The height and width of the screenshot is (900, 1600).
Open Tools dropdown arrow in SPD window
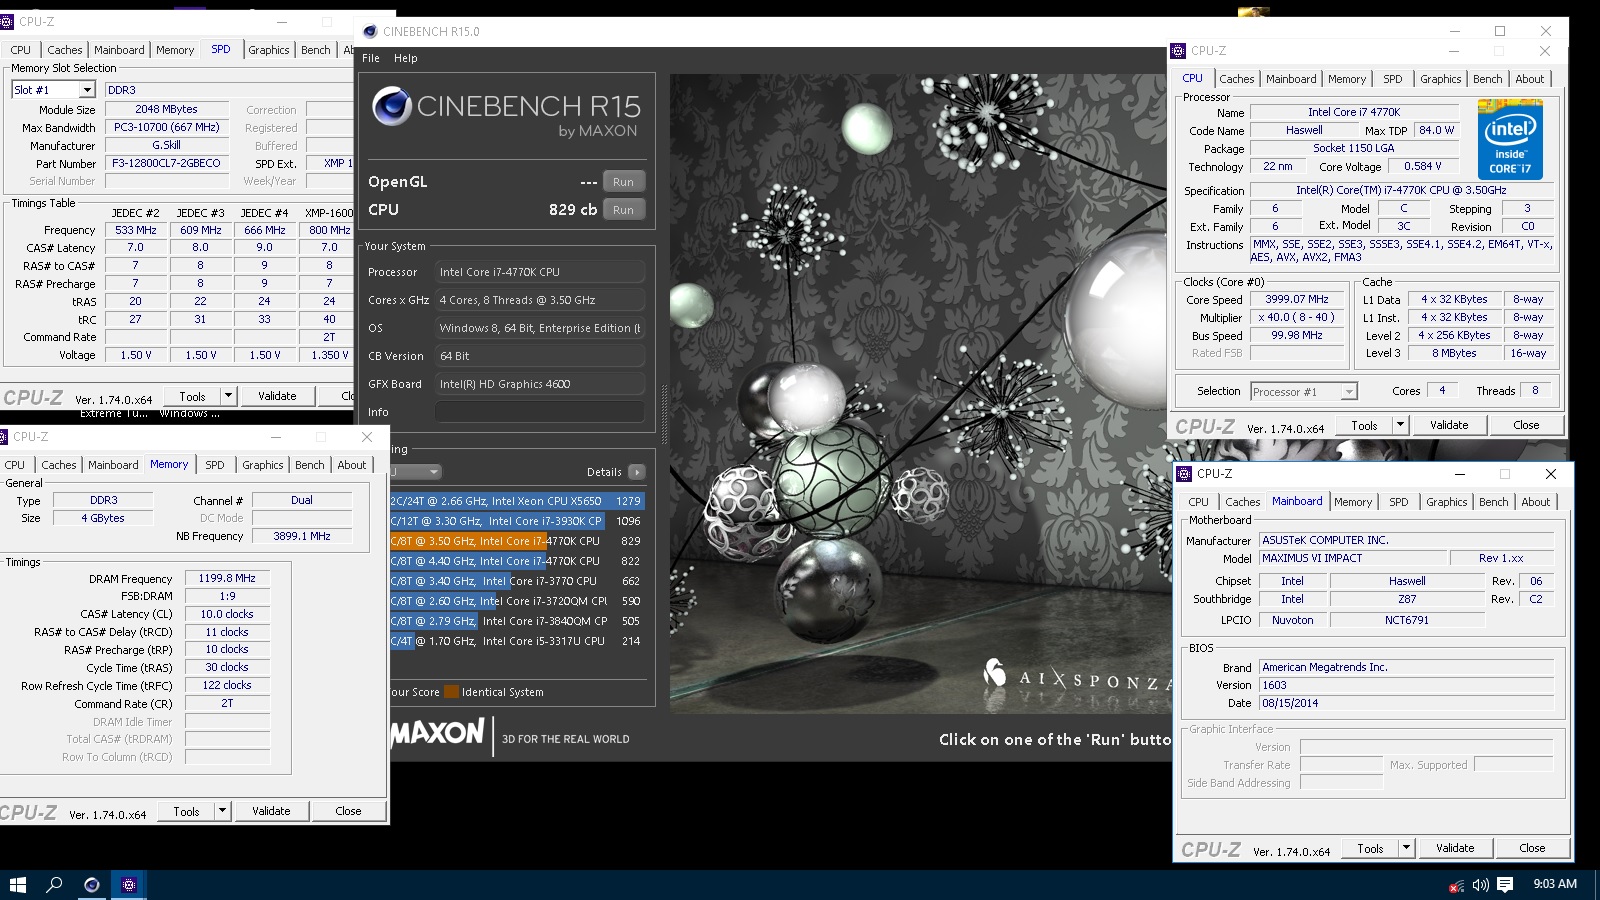(x=228, y=396)
